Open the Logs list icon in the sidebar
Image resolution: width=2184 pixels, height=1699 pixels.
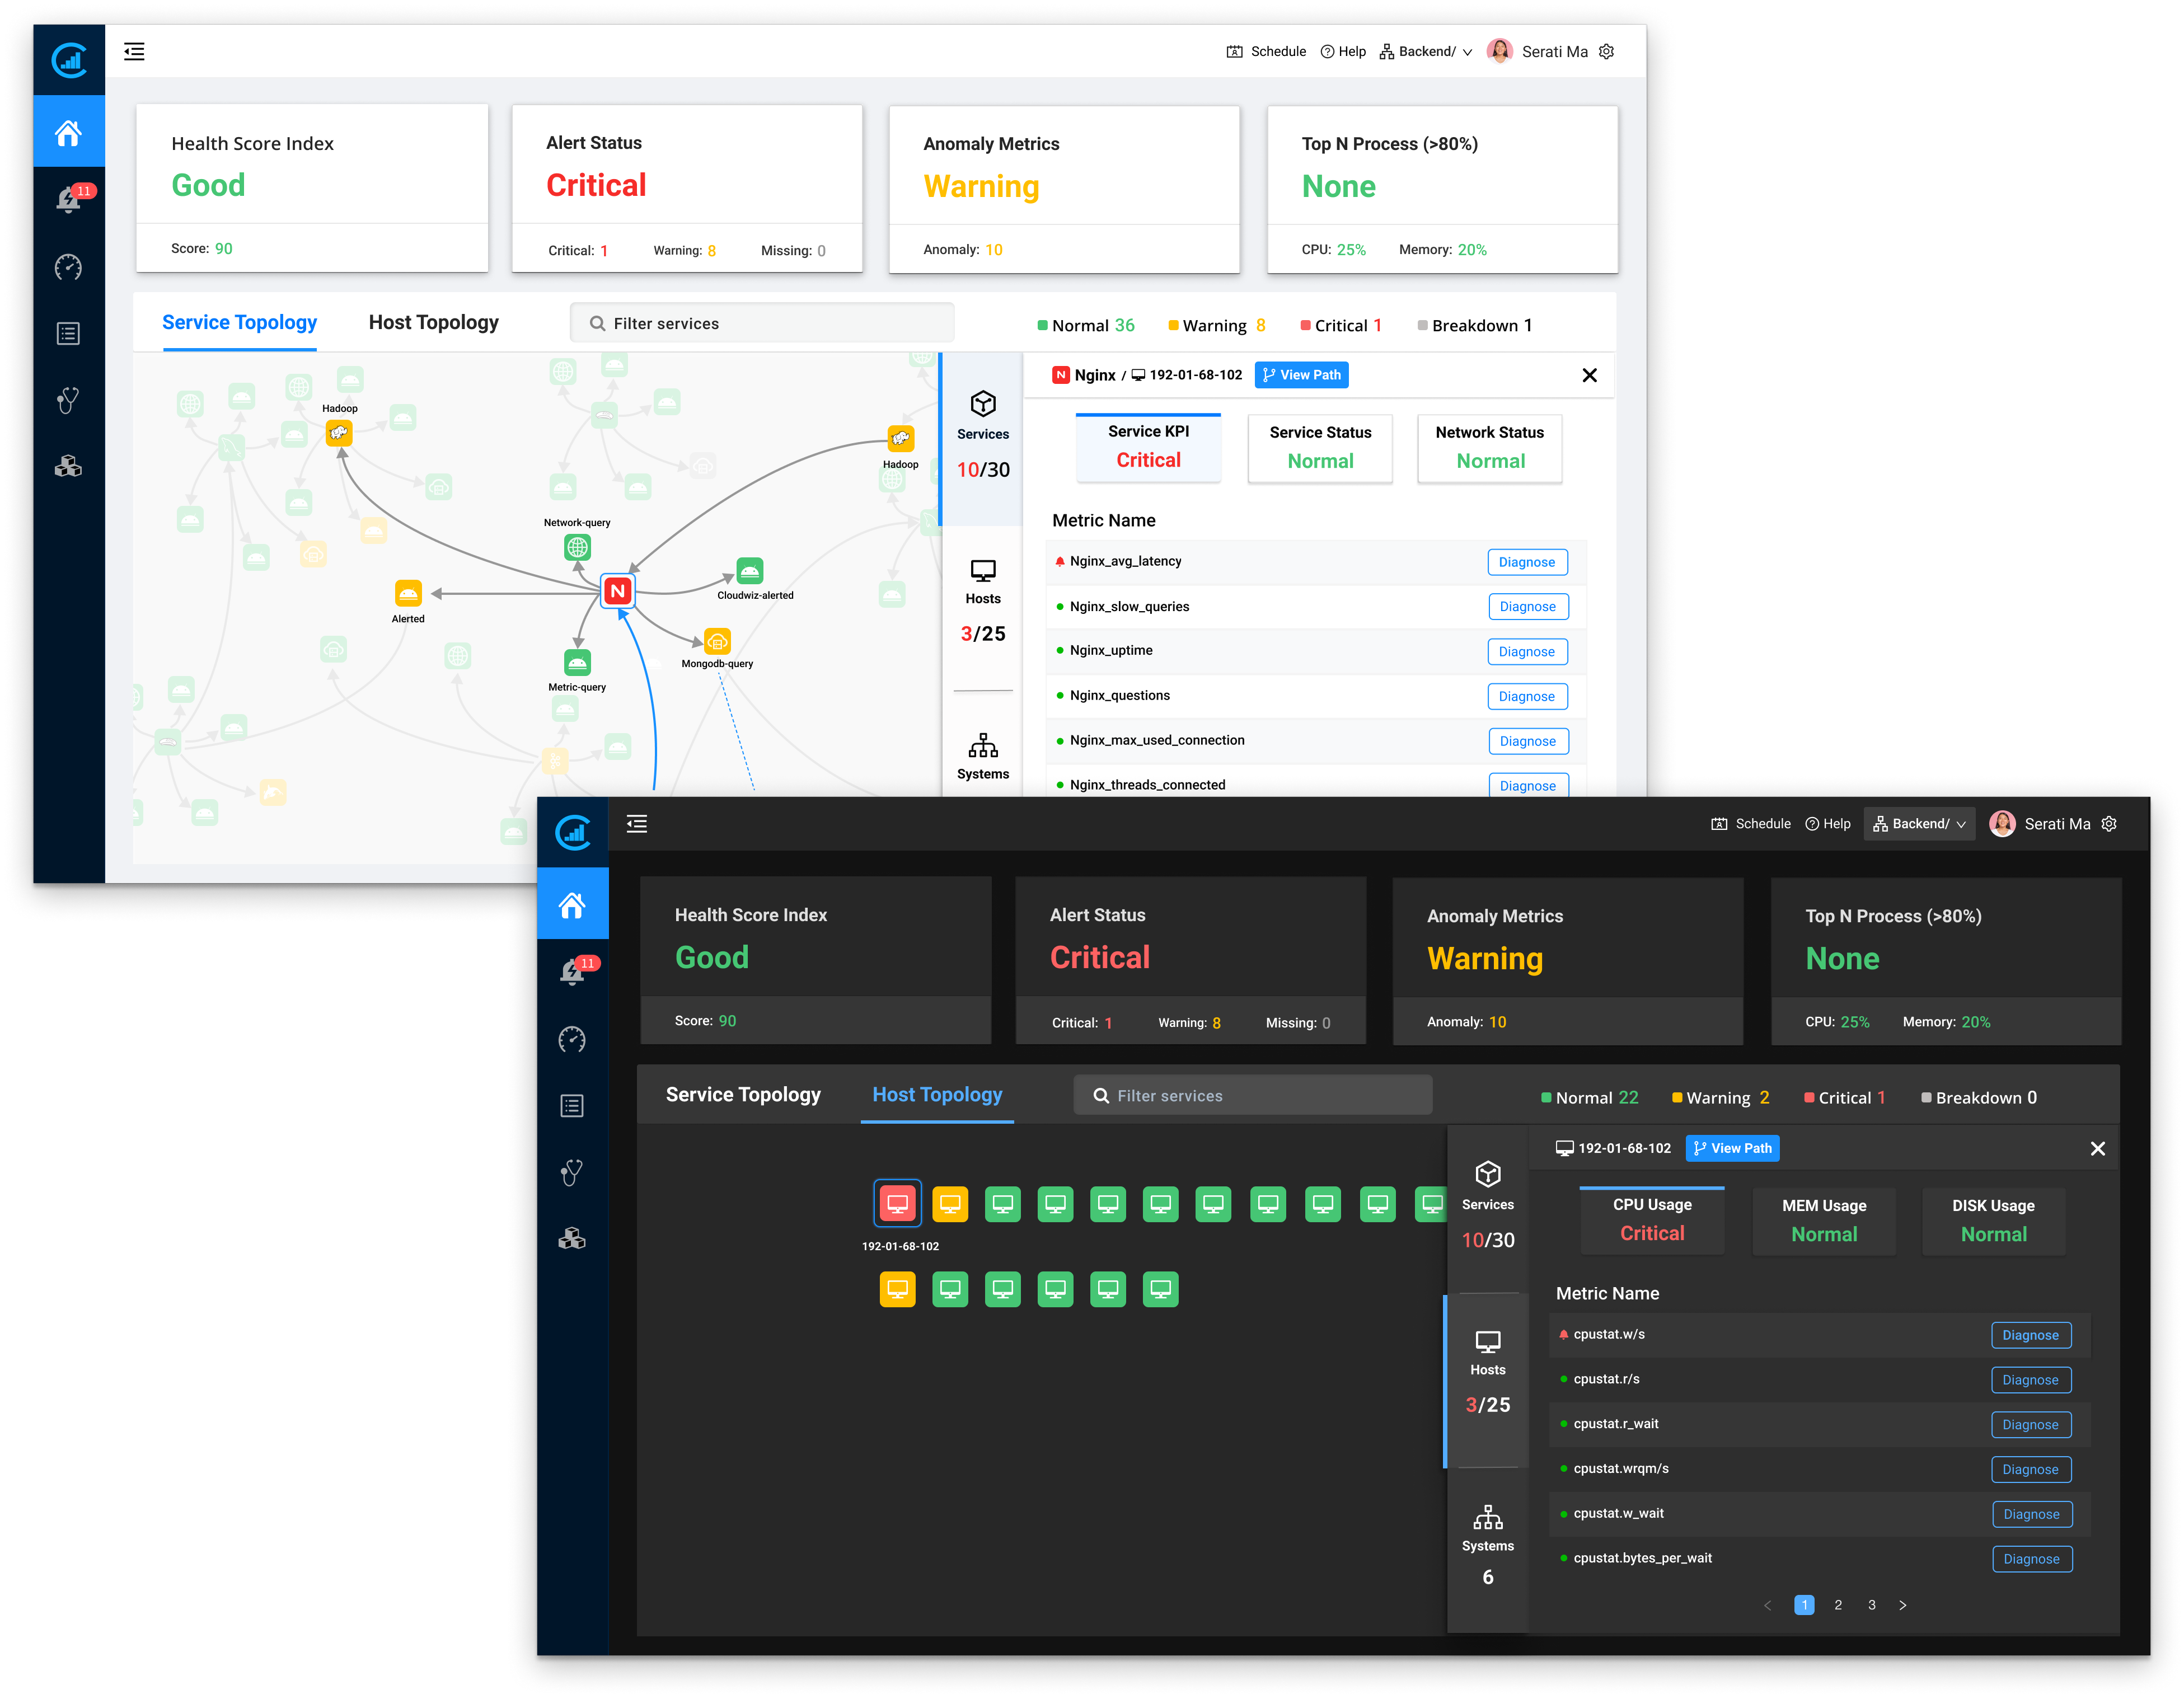[x=572, y=1105]
